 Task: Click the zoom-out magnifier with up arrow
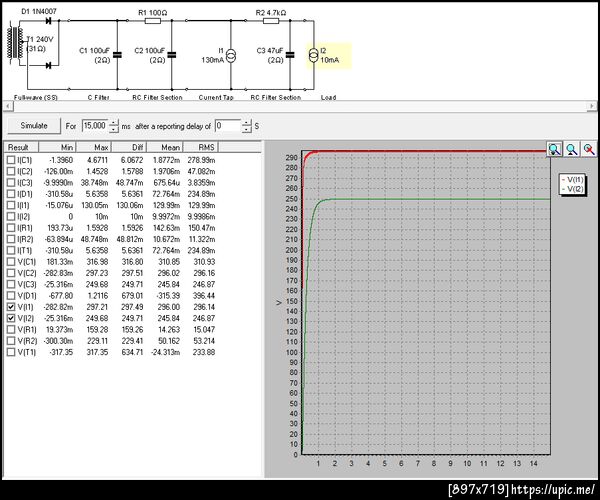coord(572,149)
